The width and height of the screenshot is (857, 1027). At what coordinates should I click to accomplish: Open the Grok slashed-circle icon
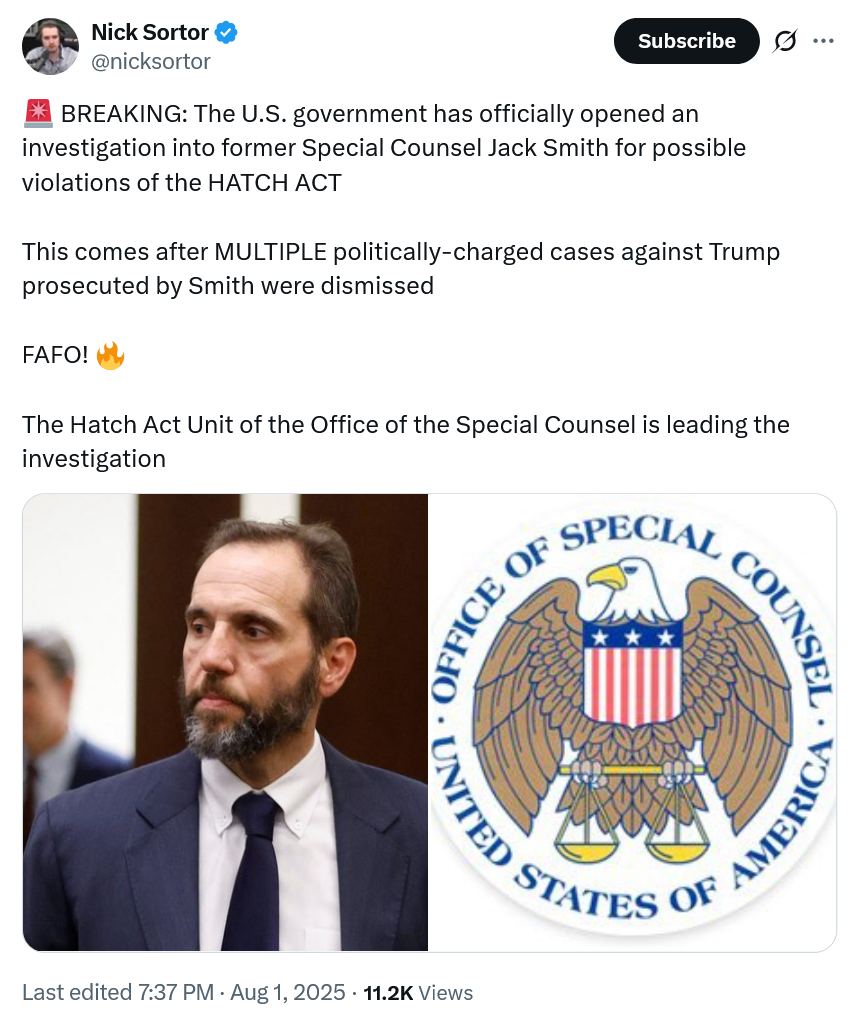click(x=784, y=41)
